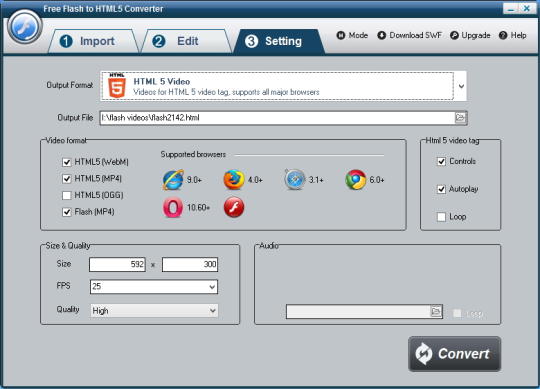Click the '9.0+' version text
The image size is (540, 389).
[x=194, y=180]
